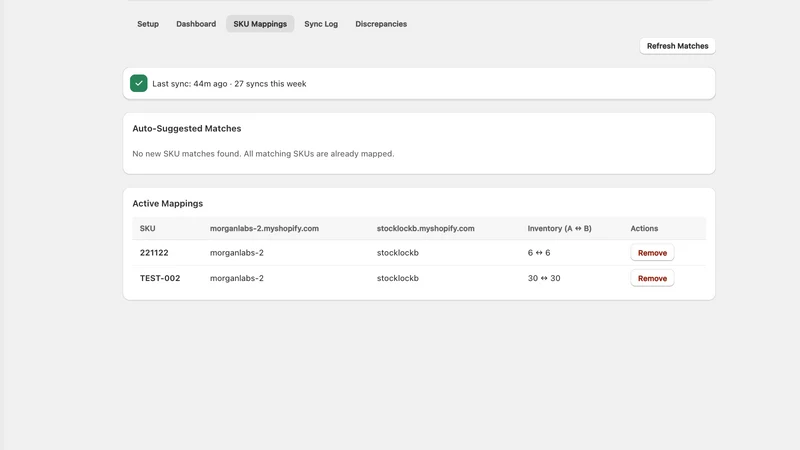
Task: Click the Auto-Suggested Matches heading
Action: pos(187,129)
